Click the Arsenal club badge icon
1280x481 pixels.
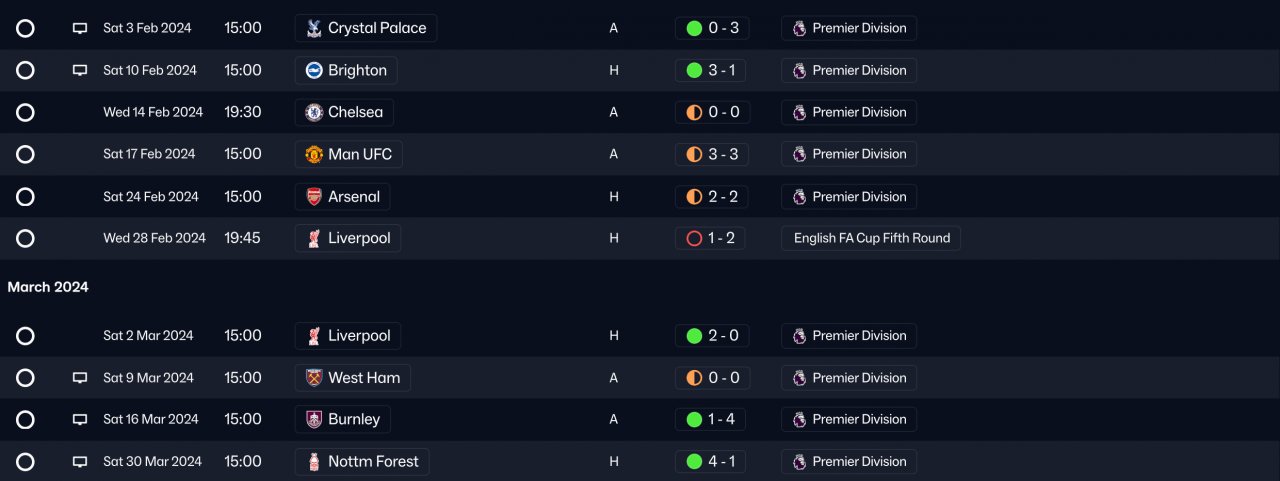(314, 197)
